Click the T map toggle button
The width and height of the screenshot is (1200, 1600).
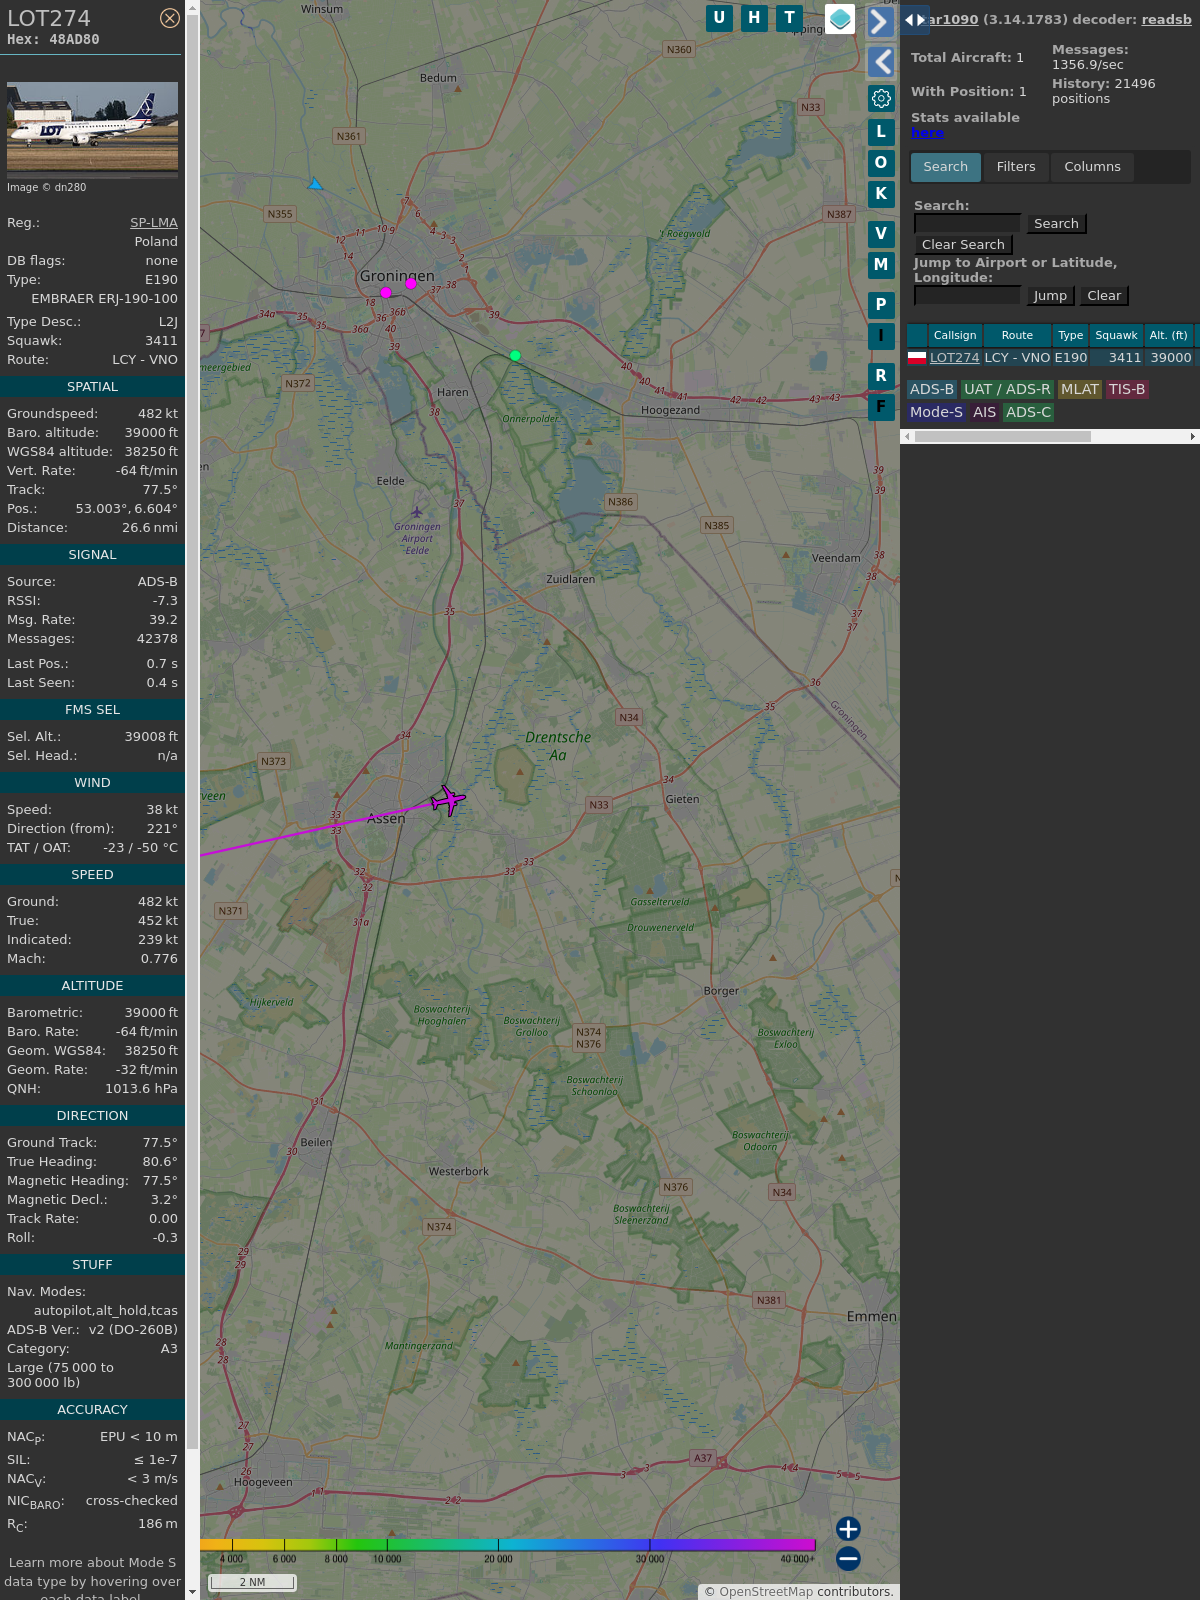coord(790,18)
